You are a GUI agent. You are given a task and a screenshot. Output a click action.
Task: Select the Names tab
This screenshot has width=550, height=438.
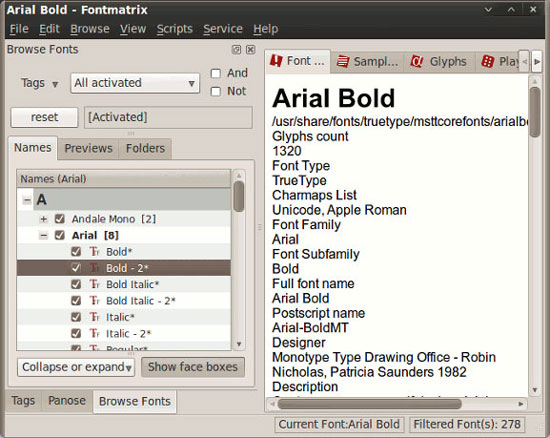(33, 148)
